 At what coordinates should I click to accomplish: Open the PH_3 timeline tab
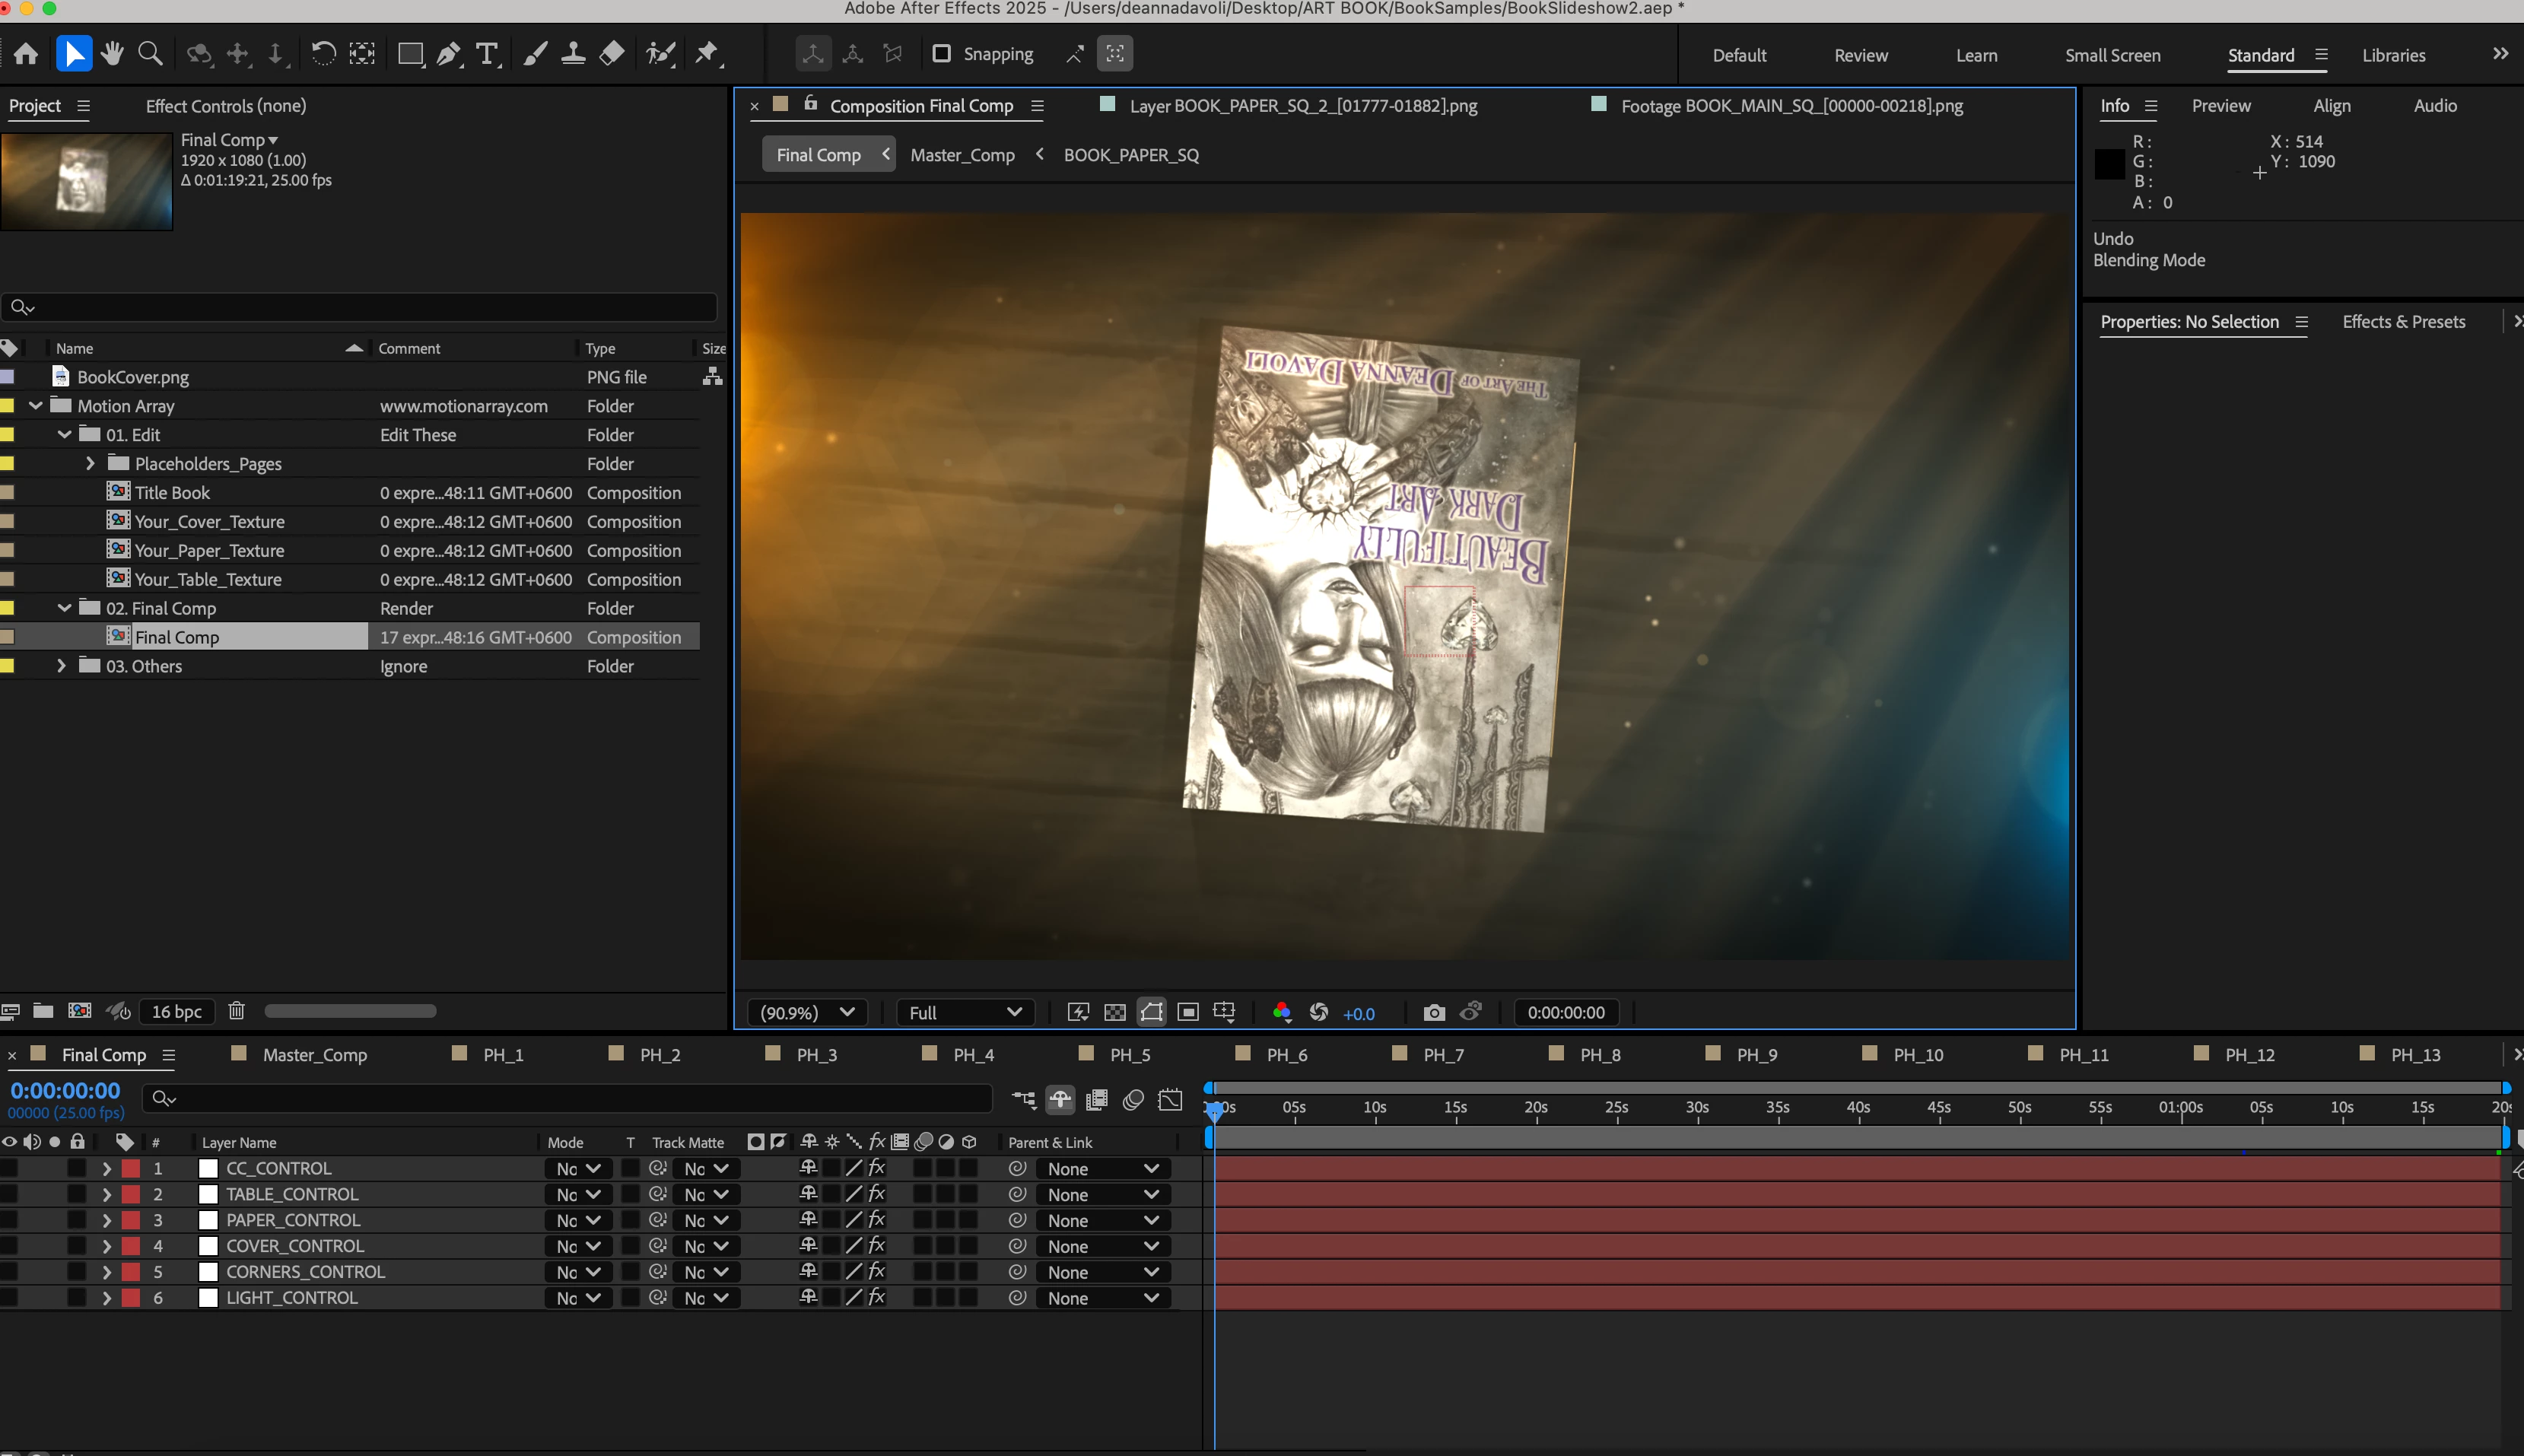(816, 1055)
